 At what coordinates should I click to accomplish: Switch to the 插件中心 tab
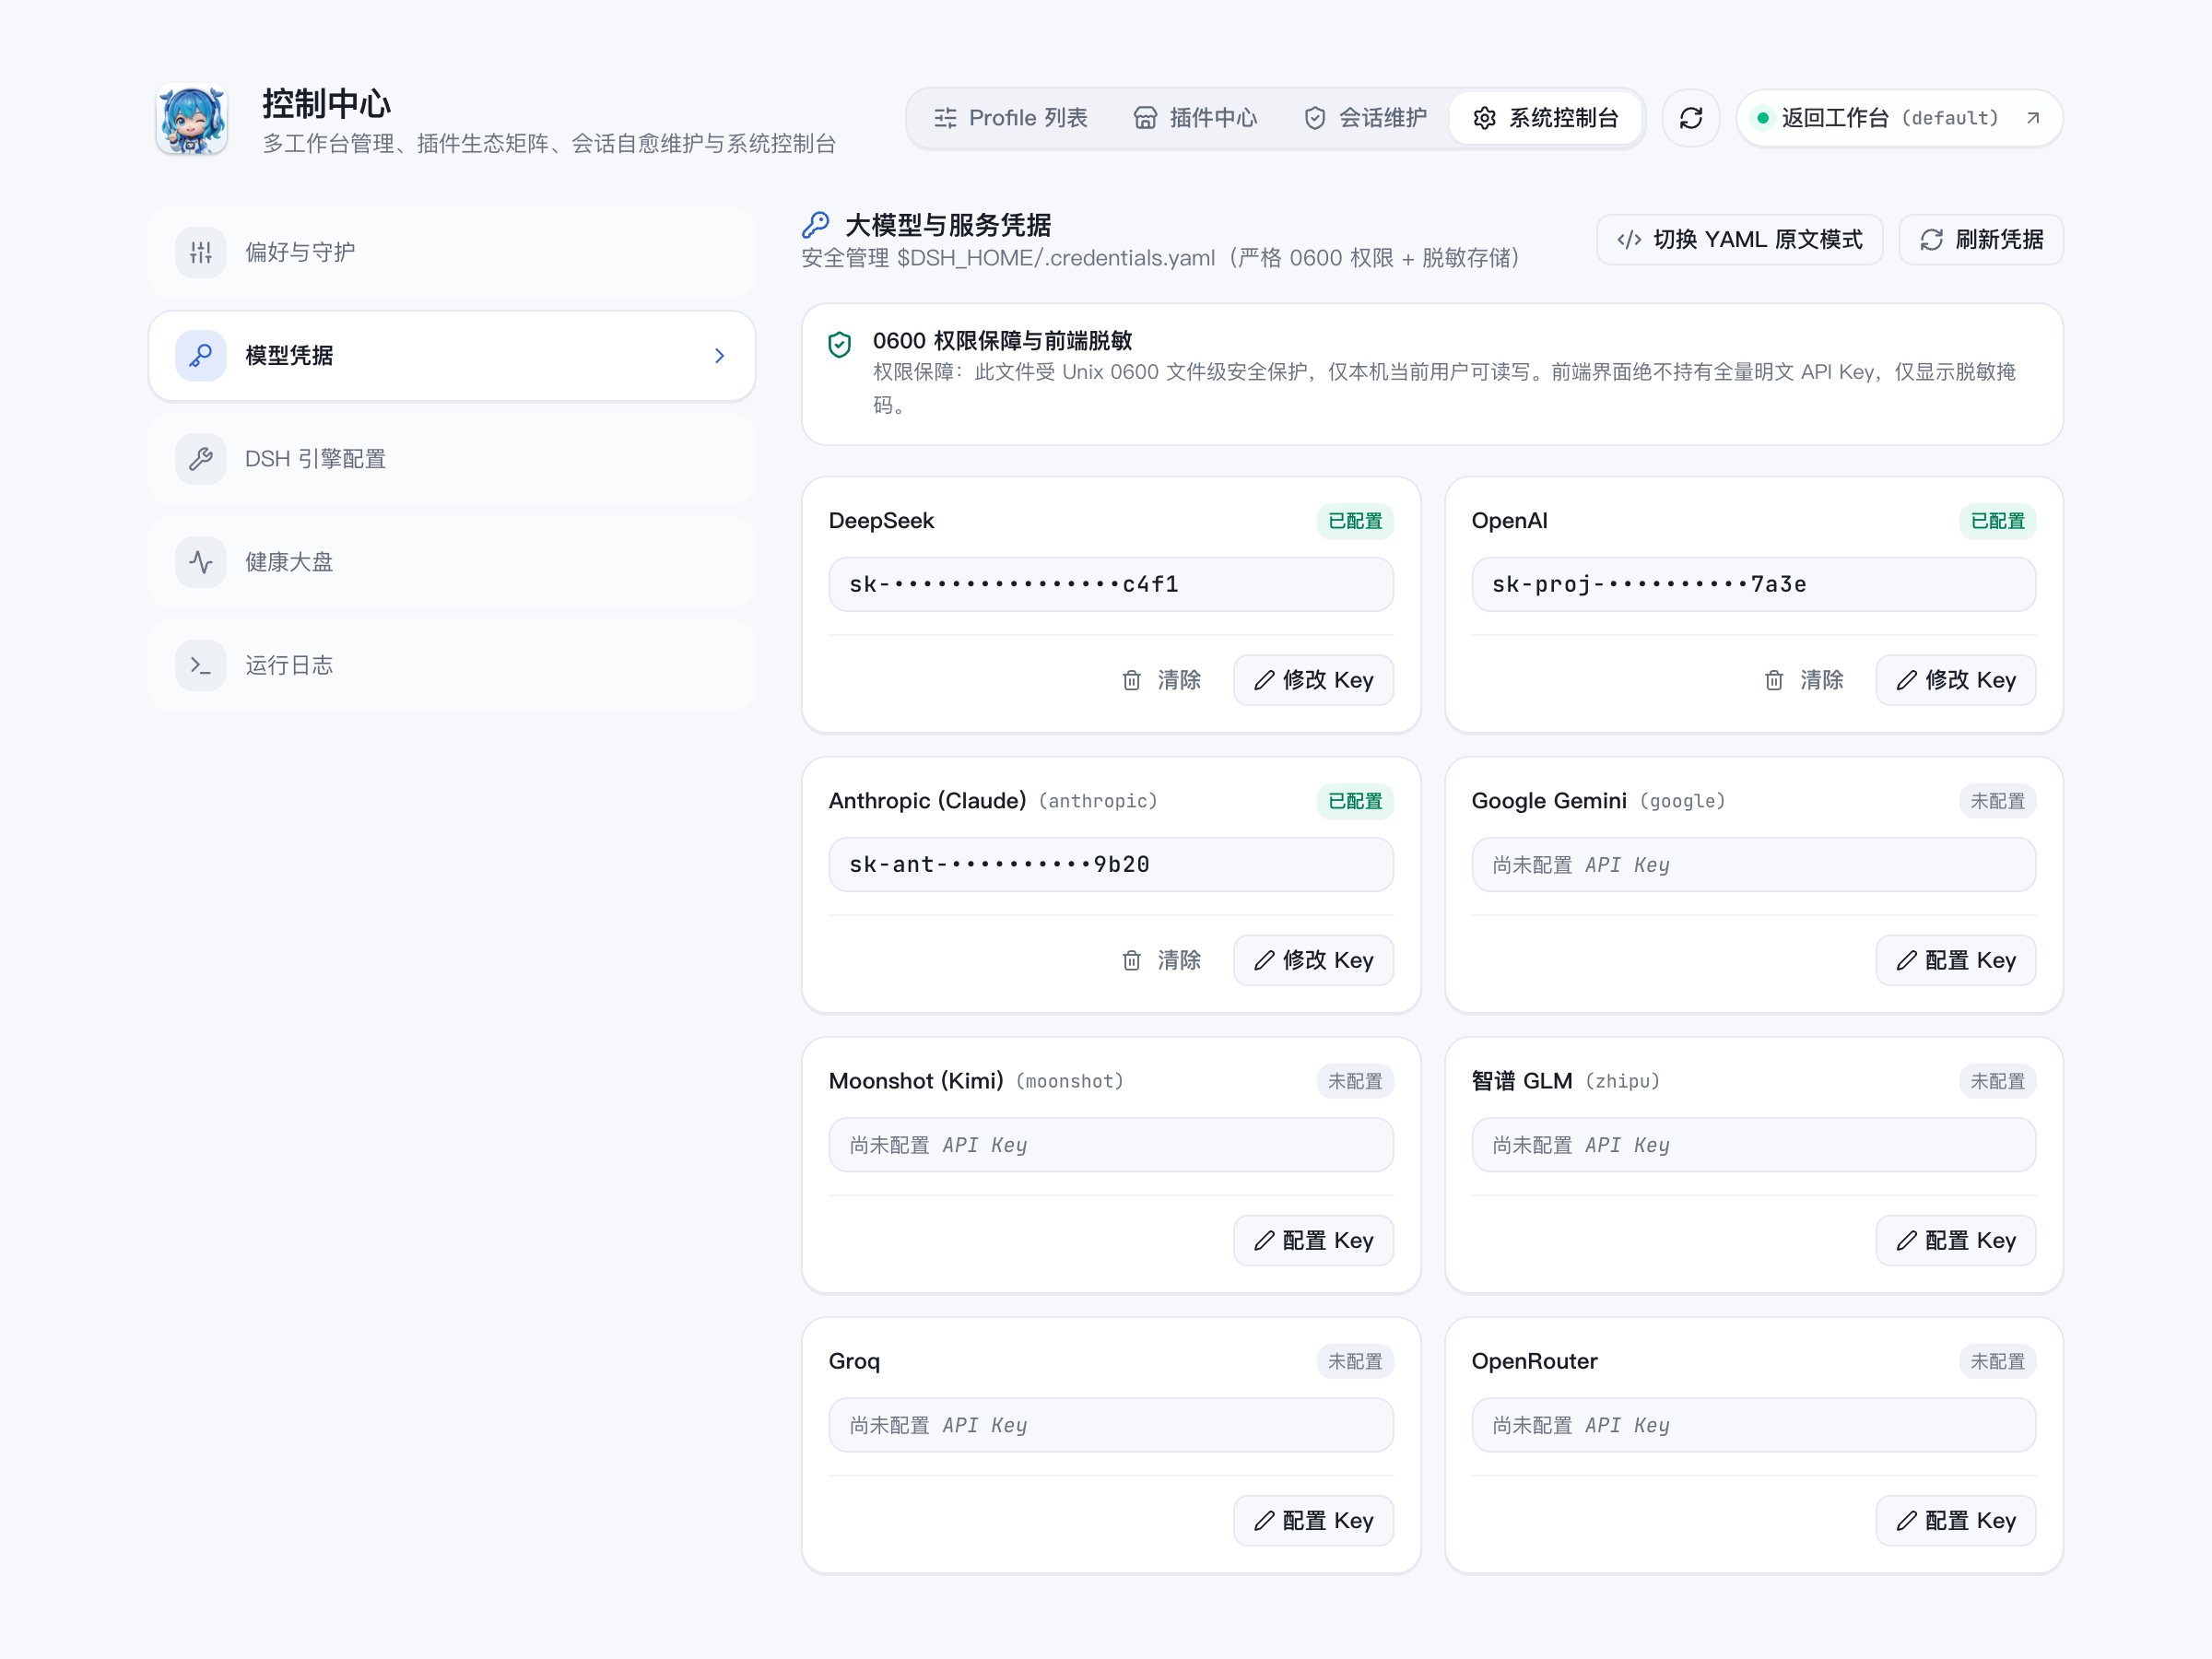click(x=1195, y=118)
